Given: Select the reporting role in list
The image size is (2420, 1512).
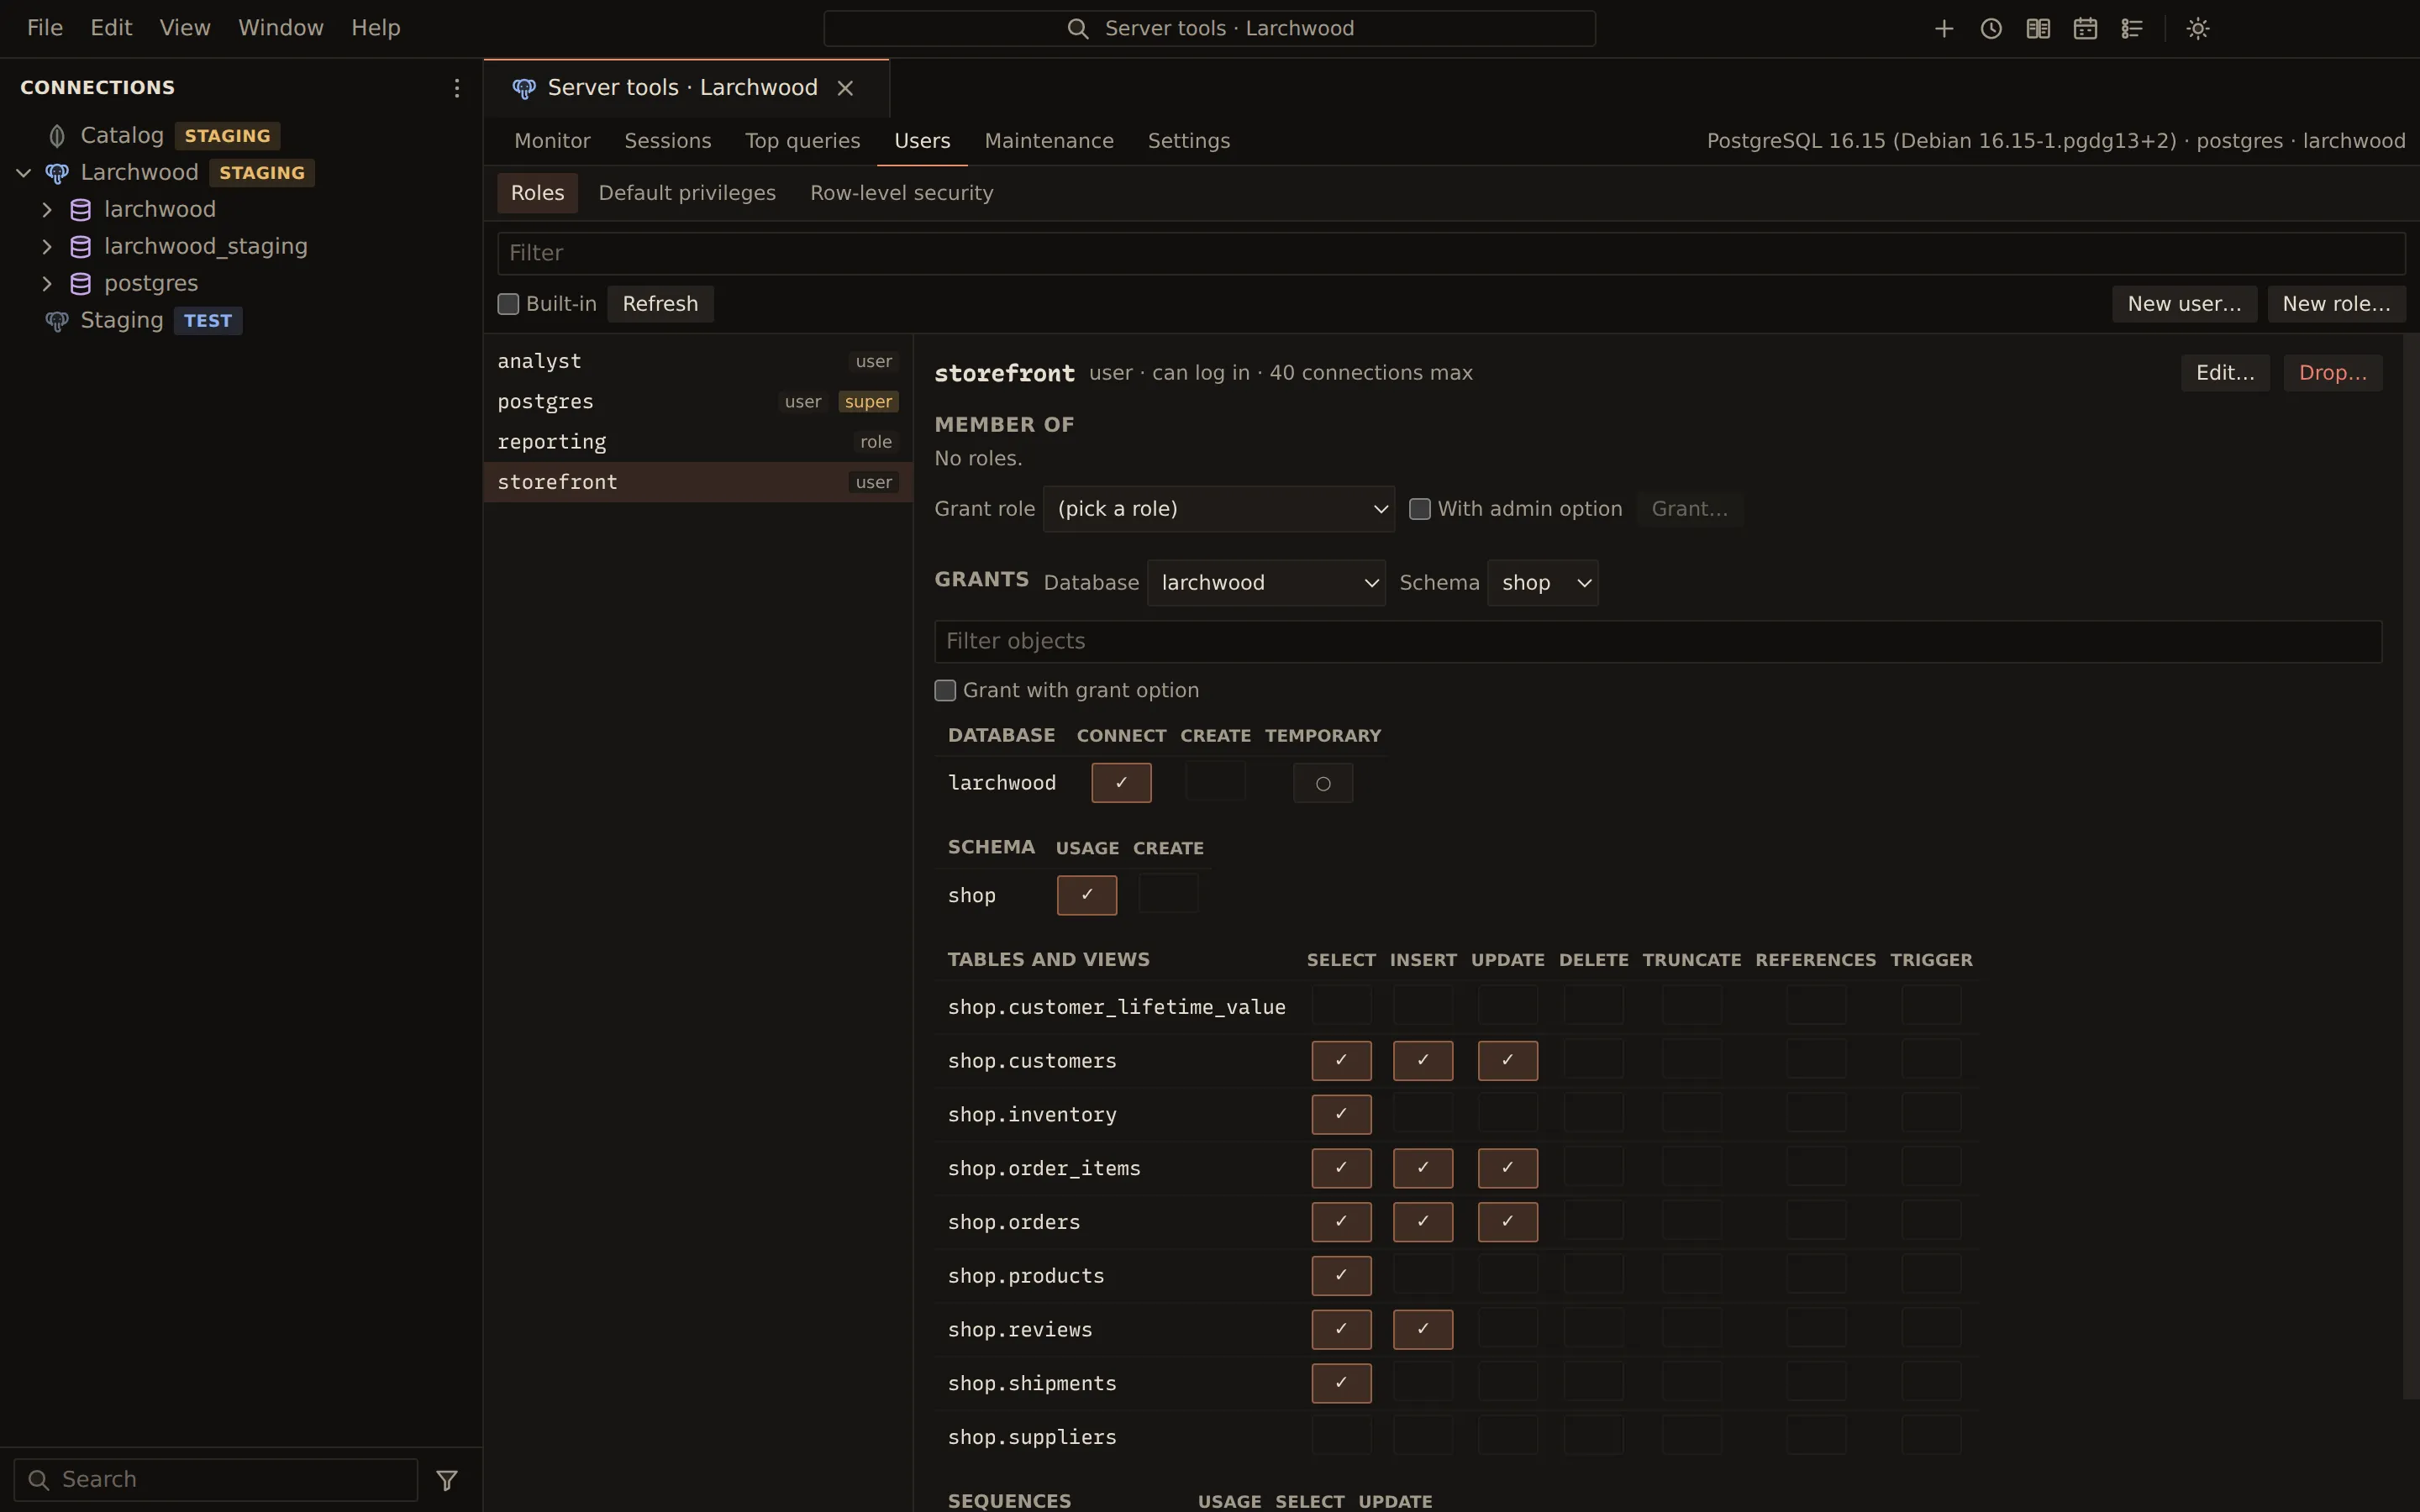Looking at the screenshot, I should coord(697,442).
